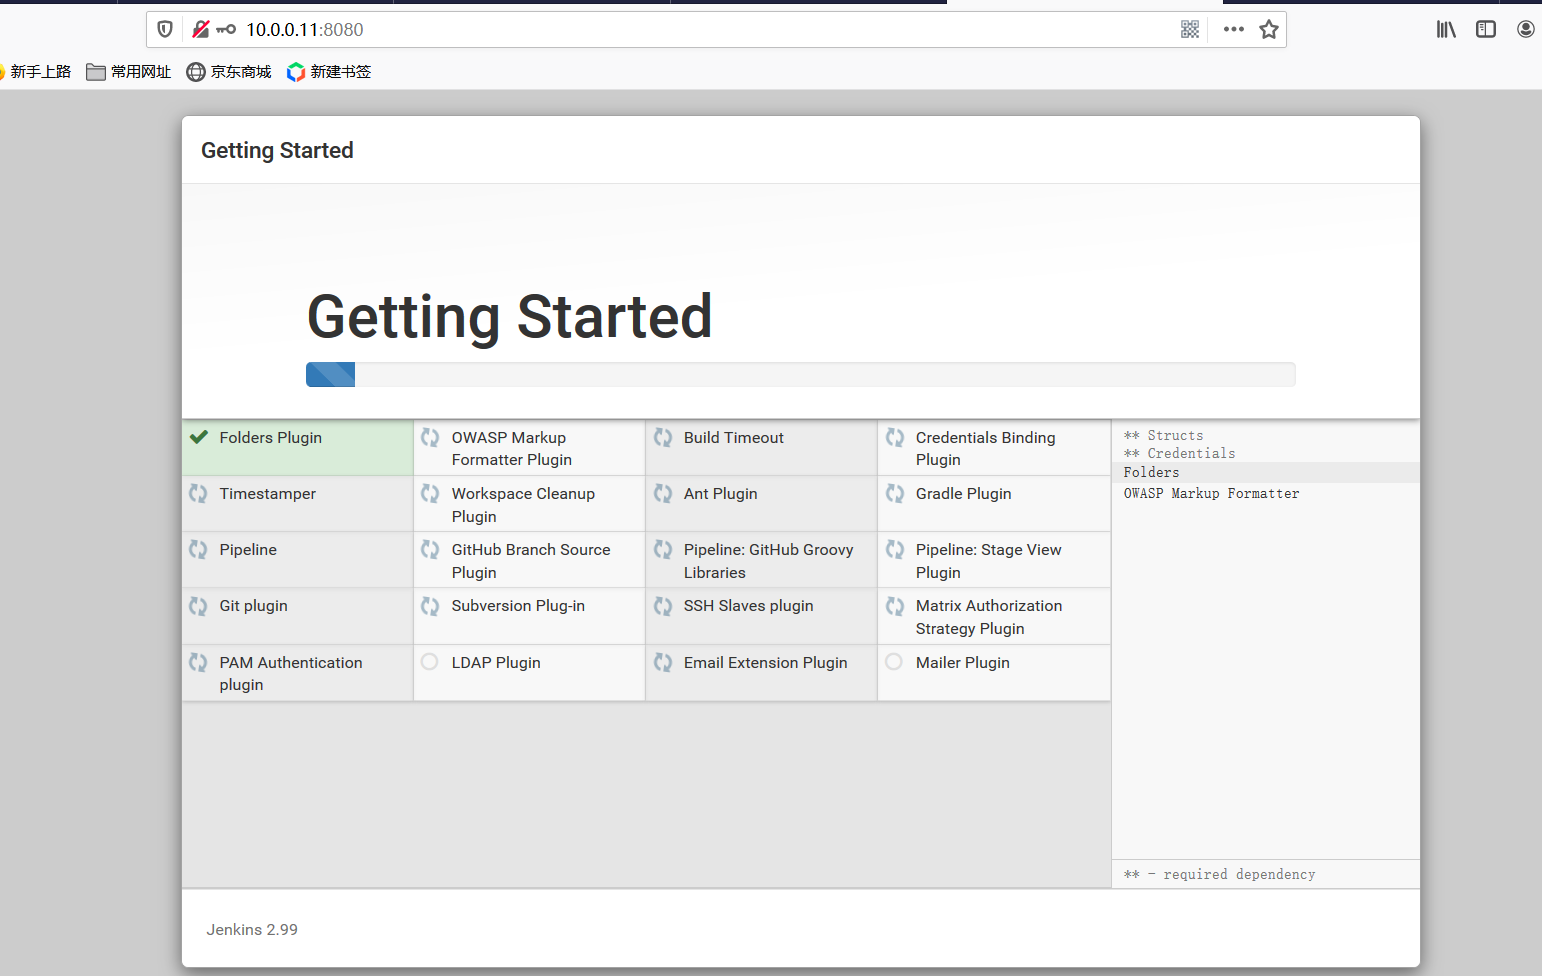This screenshot has height=976, width=1542.
Task: Click the spinner icon beside Timestamper
Action: pyautogui.click(x=198, y=493)
